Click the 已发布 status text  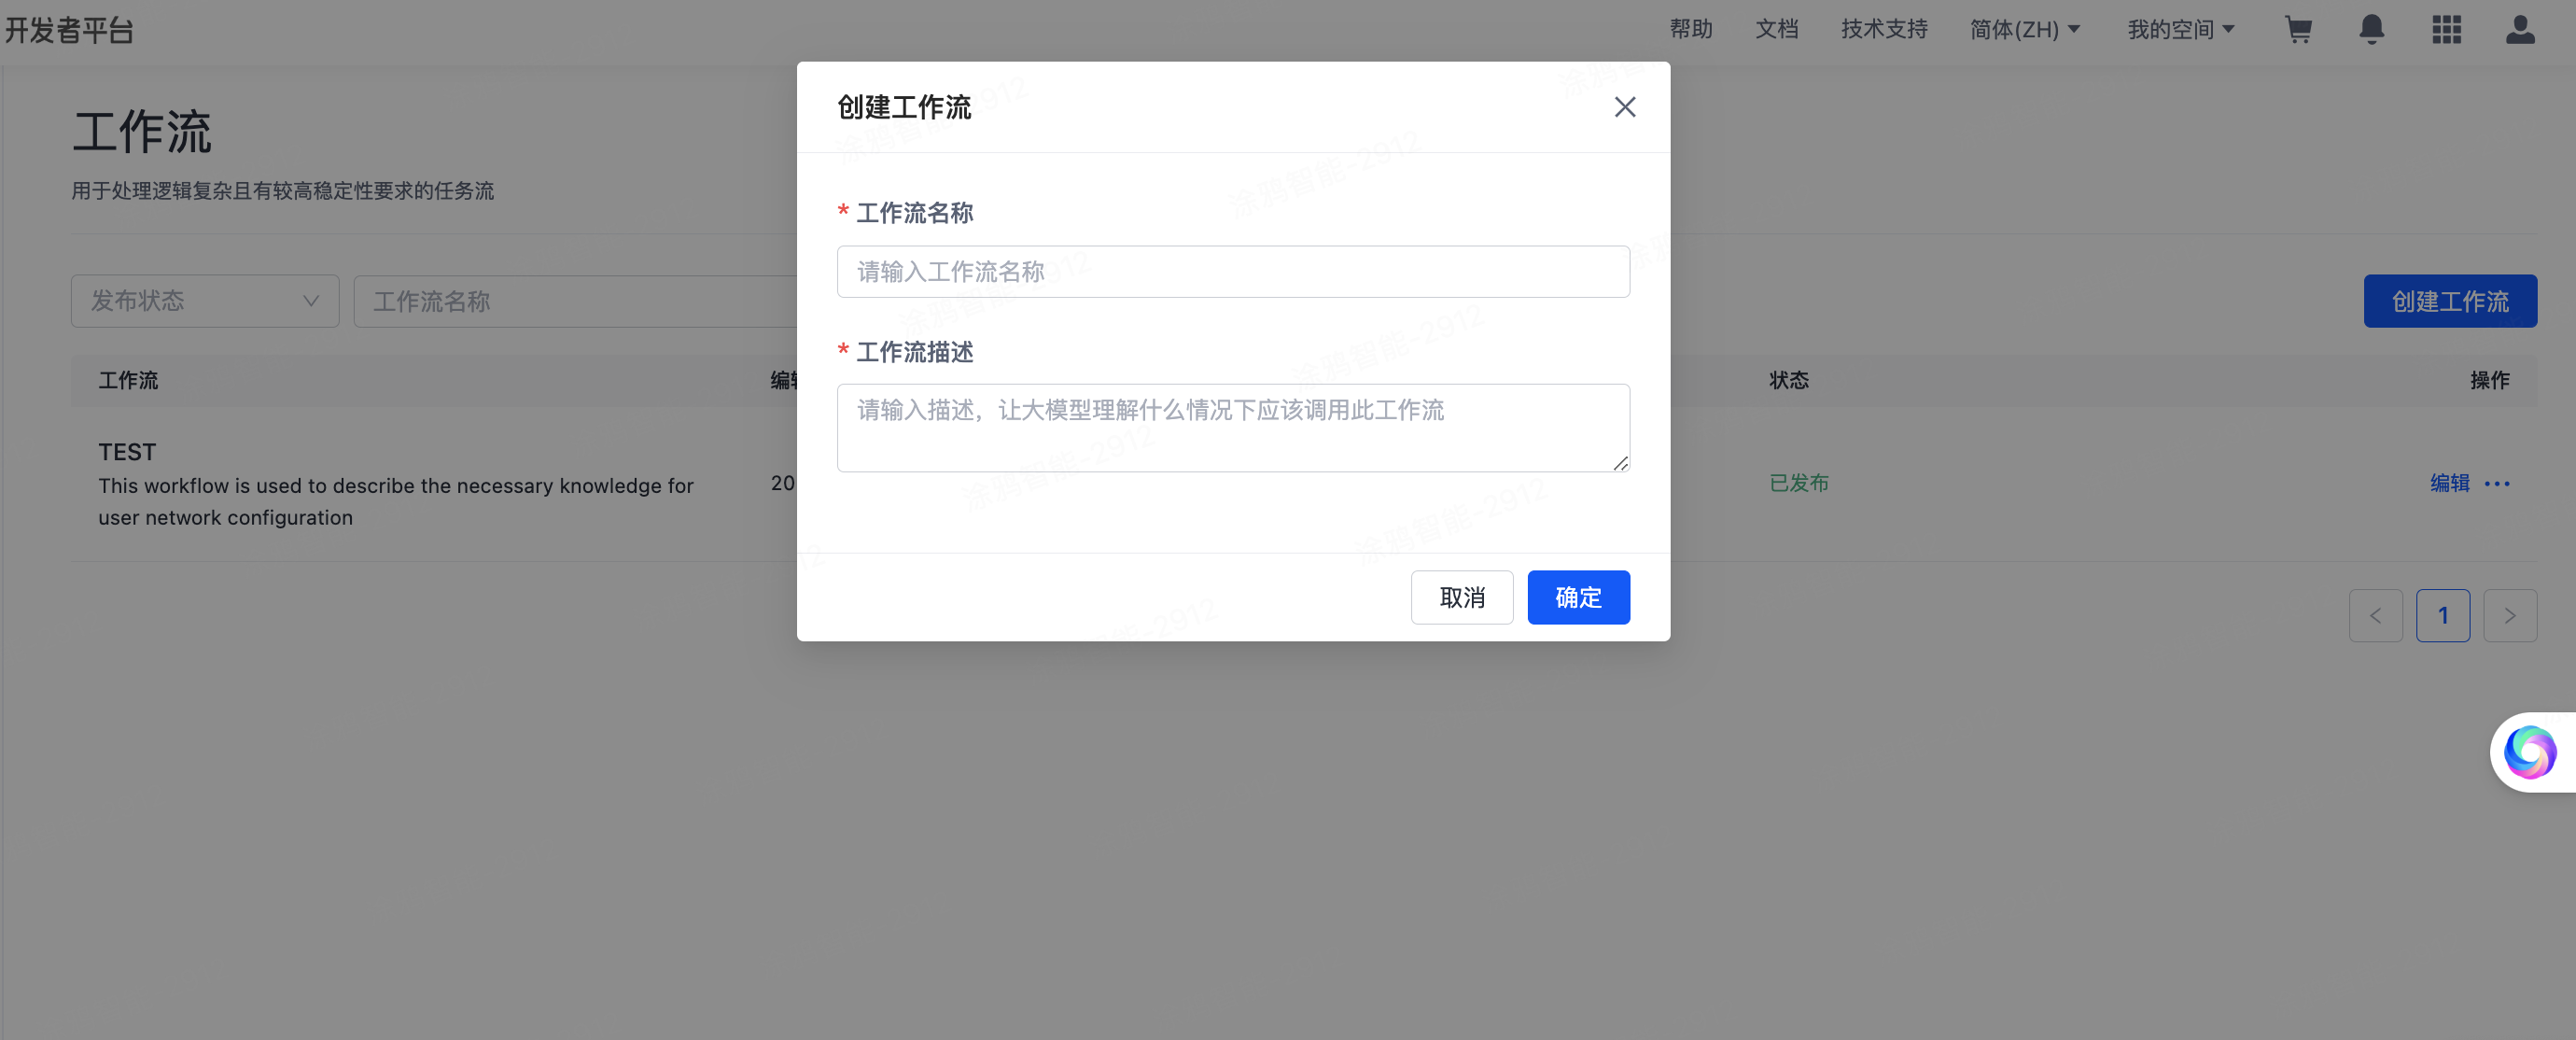click(1799, 484)
